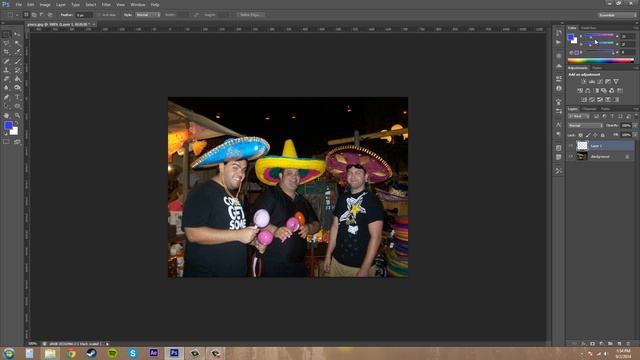640x360 pixels.
Task: Select the Brush tool
Action: (x=17, y=61)
